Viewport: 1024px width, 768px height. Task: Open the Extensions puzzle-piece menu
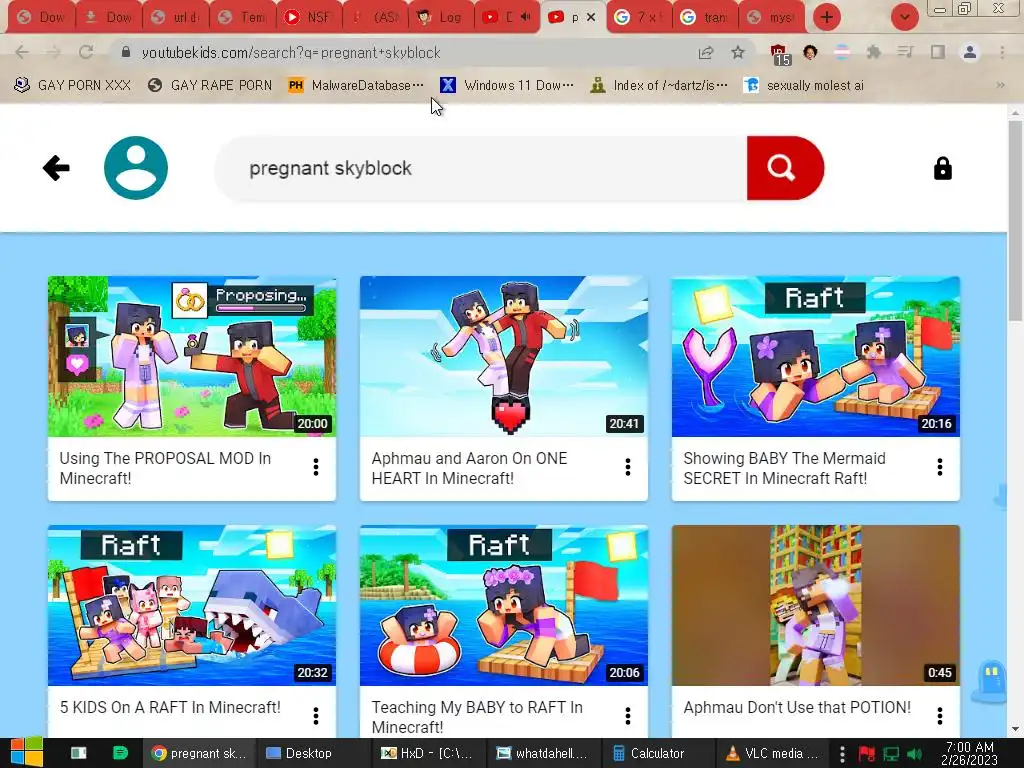874,52
